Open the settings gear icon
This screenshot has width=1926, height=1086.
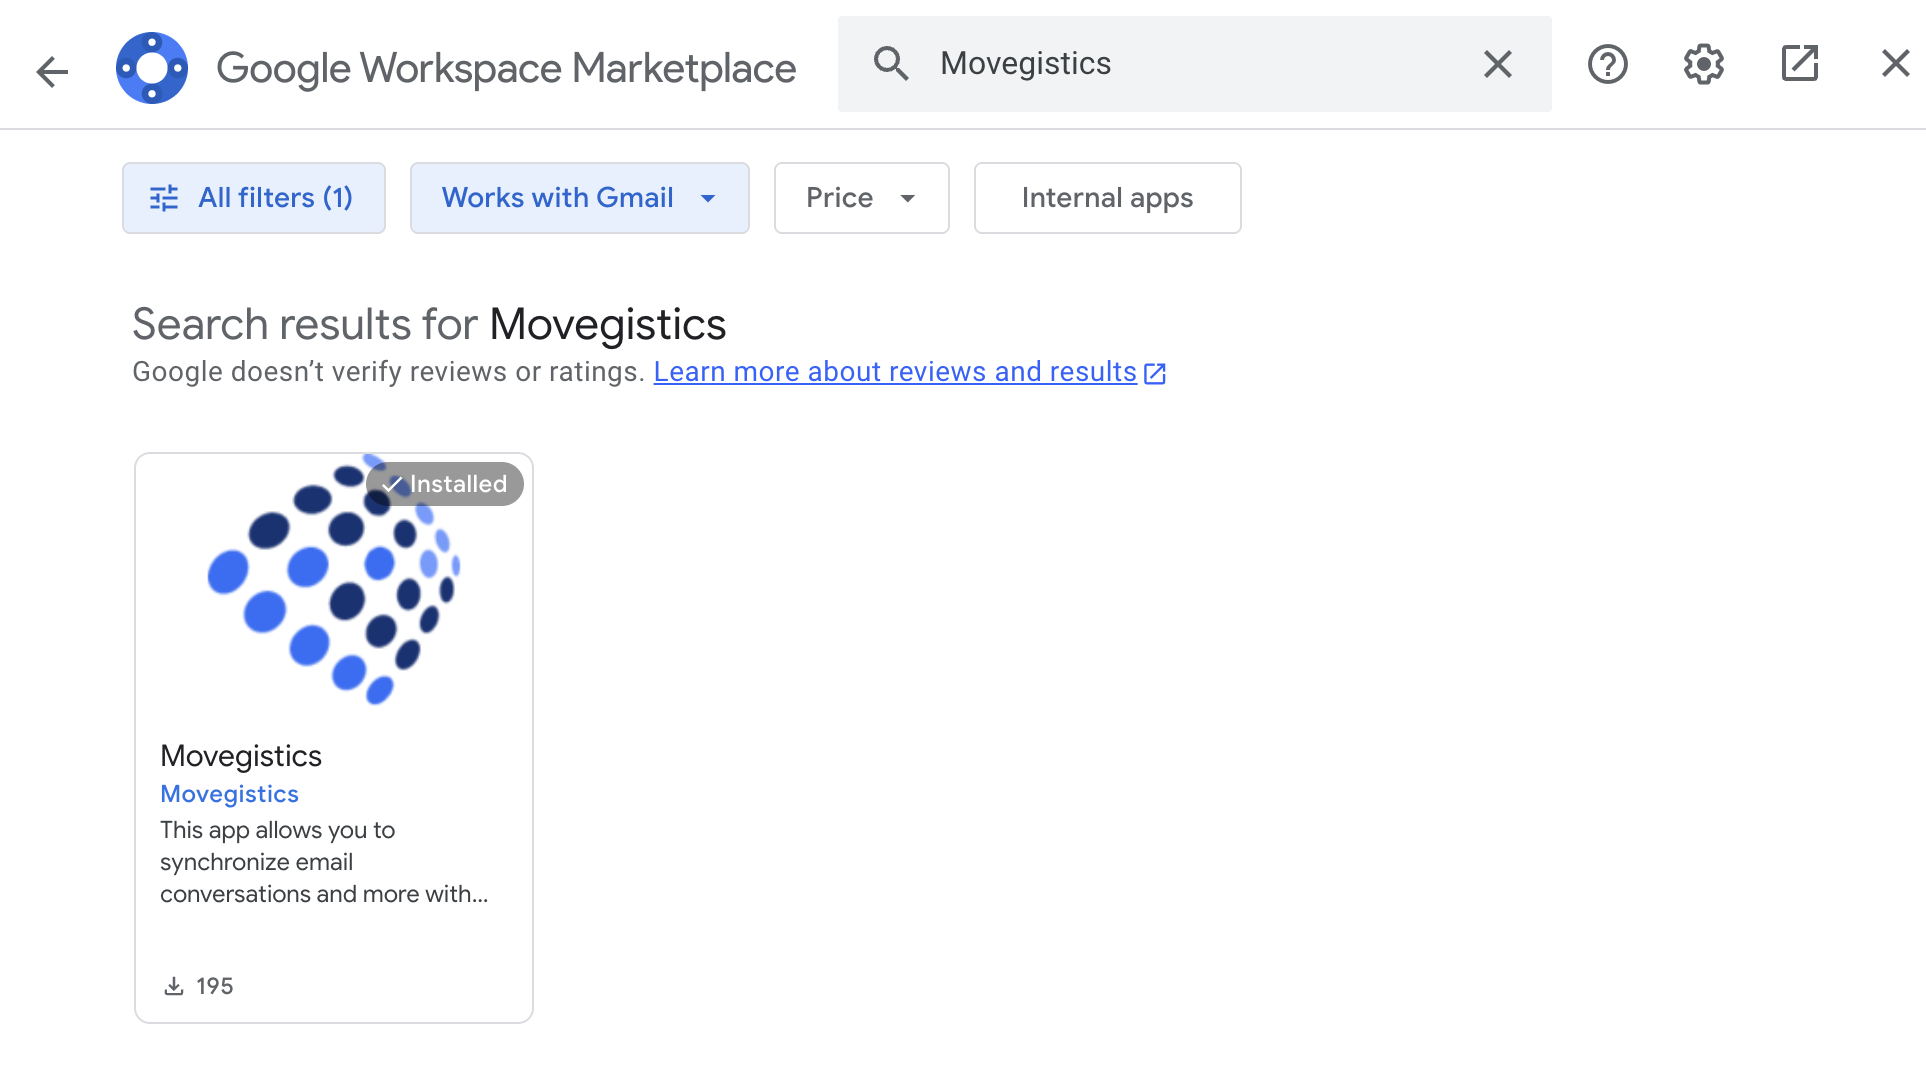click(x=1703, y=64)
